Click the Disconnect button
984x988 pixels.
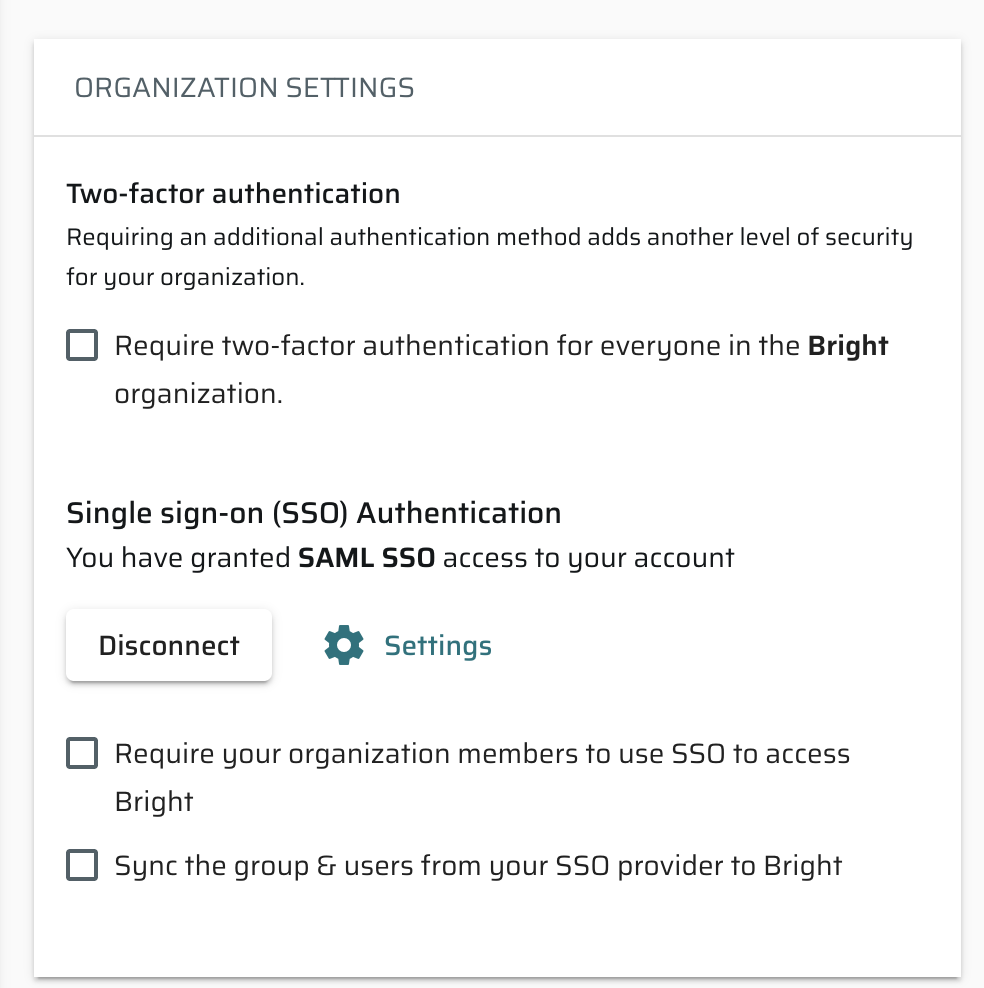pyautogui.click(x=169, y=645)
